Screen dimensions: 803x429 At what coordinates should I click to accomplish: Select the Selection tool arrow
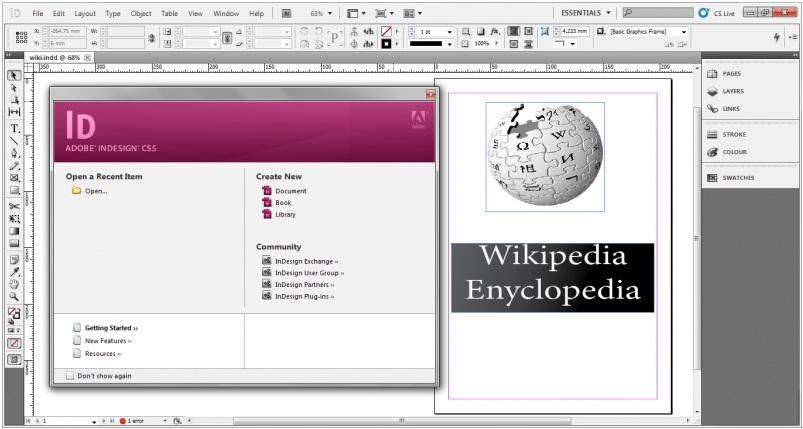point(14,76)
